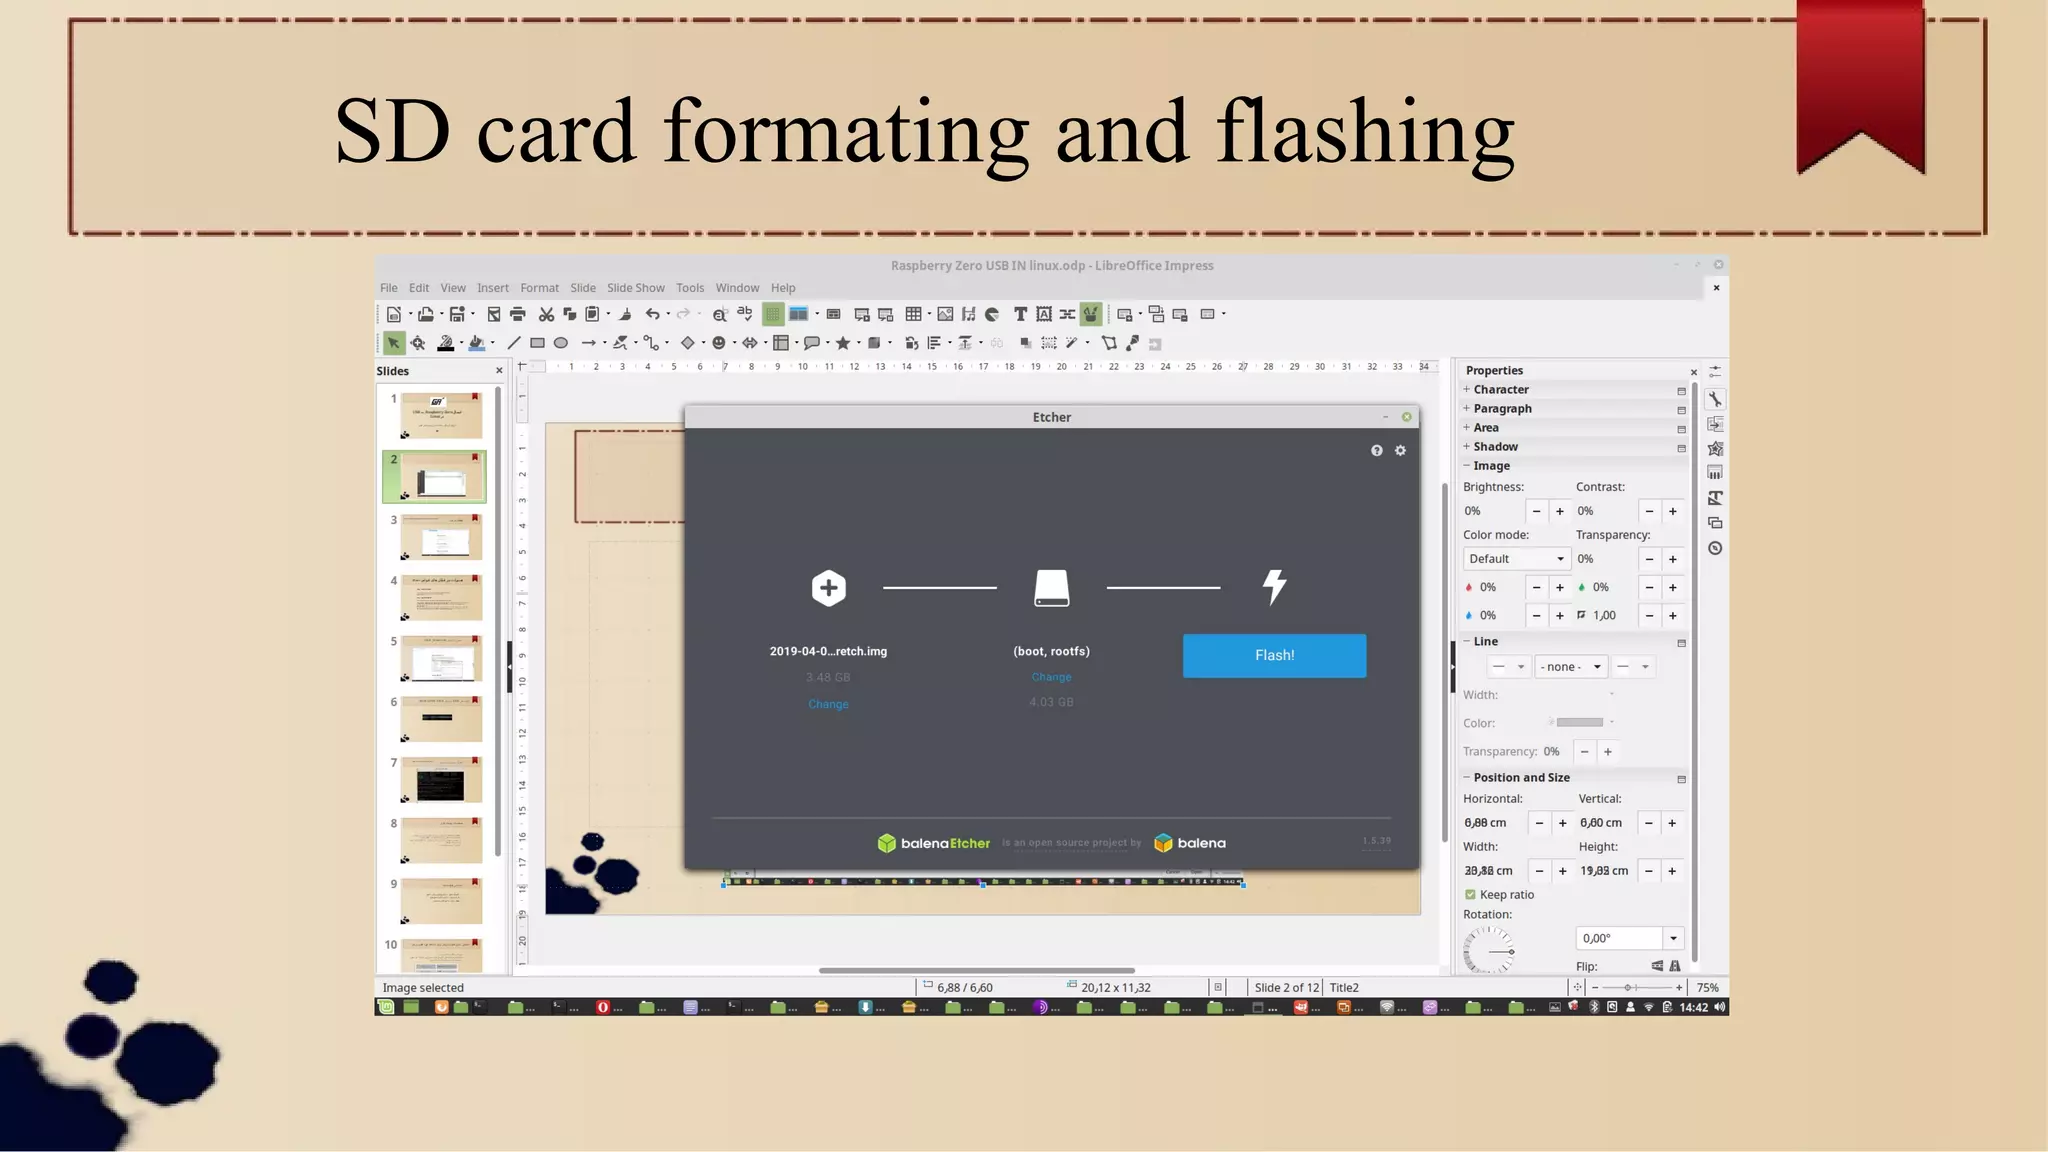Screen dimensions: 2048x1152
Task: Click the Insert Image icon
Action: pyautogui.click(x=945, y=314)
